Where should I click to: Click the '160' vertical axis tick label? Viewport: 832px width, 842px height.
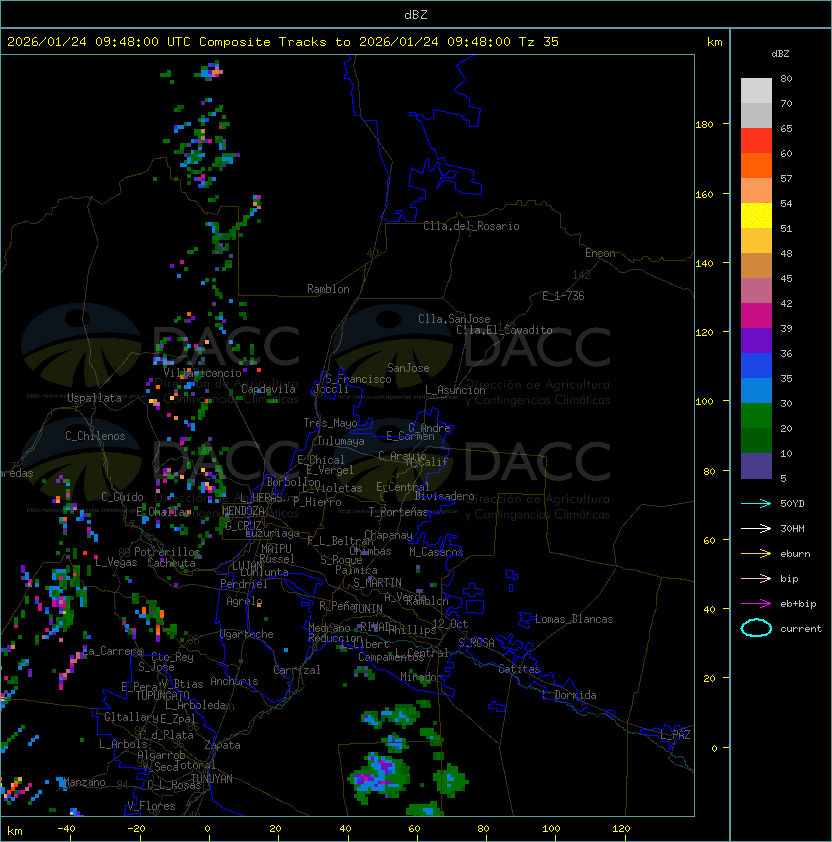[704, 194]
